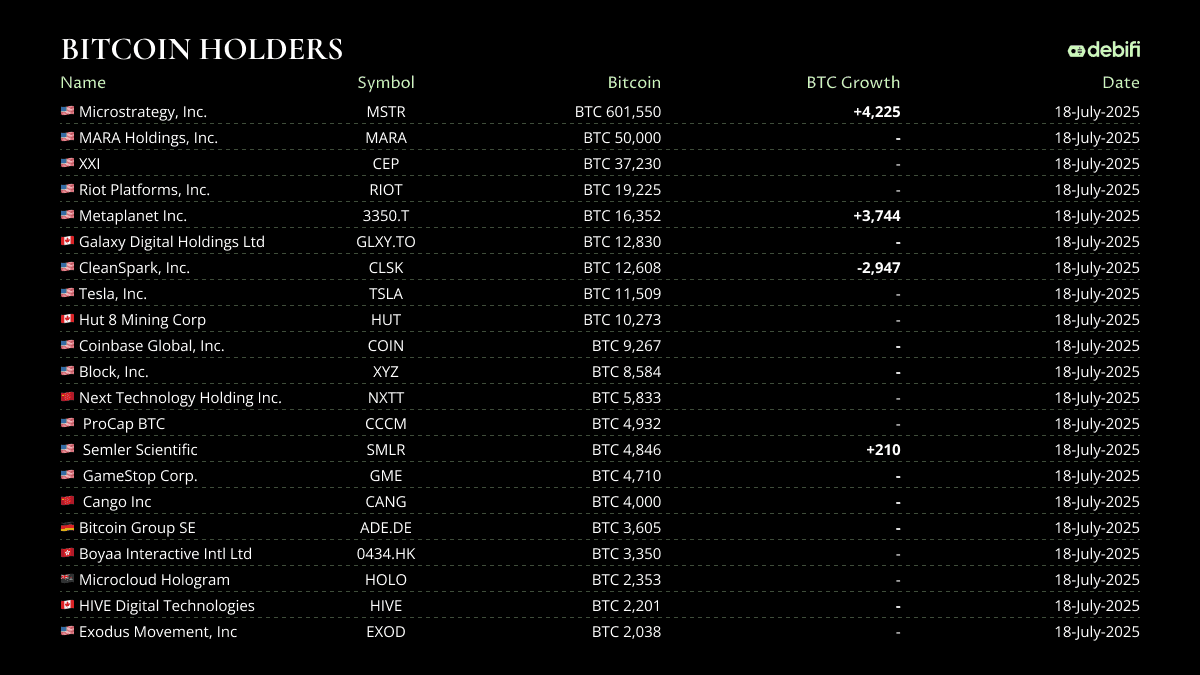Click the Riot Platforms, Inc. company name

144,190
